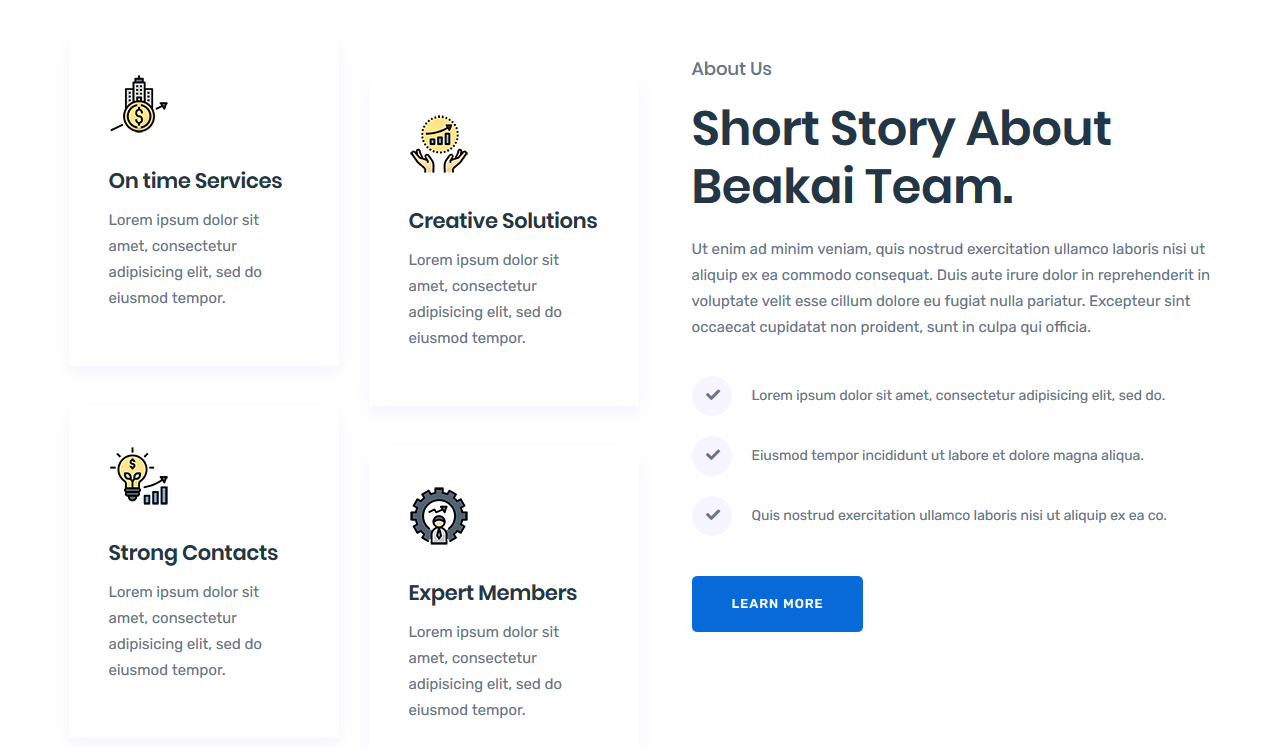Click the lightbulb with bar chart icon

tap(138, 477)
